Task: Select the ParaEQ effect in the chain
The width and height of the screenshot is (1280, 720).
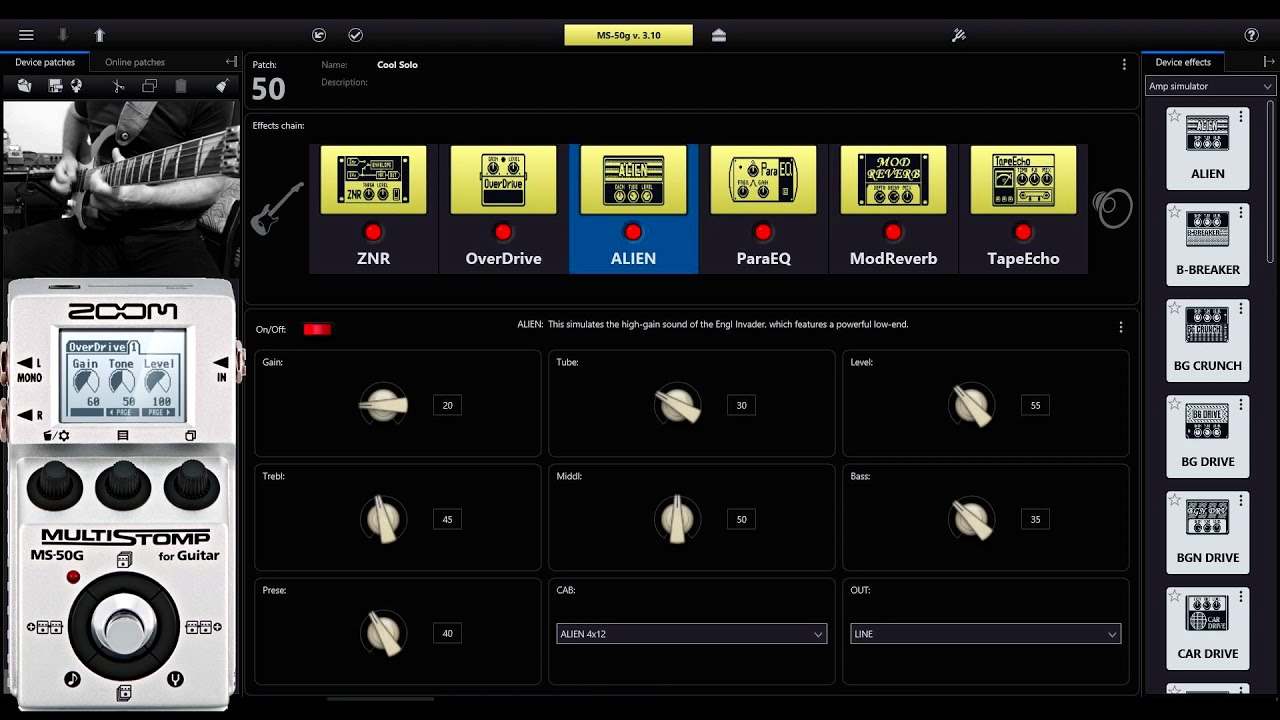Action: 763,209
